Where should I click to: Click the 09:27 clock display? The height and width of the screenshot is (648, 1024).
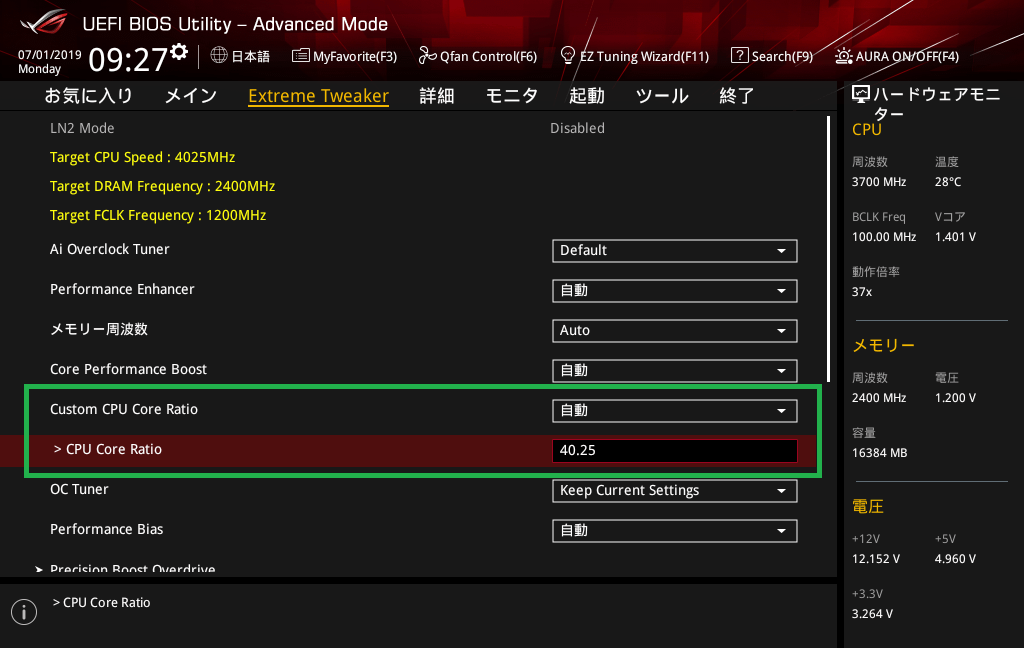[x=128, y=60]
